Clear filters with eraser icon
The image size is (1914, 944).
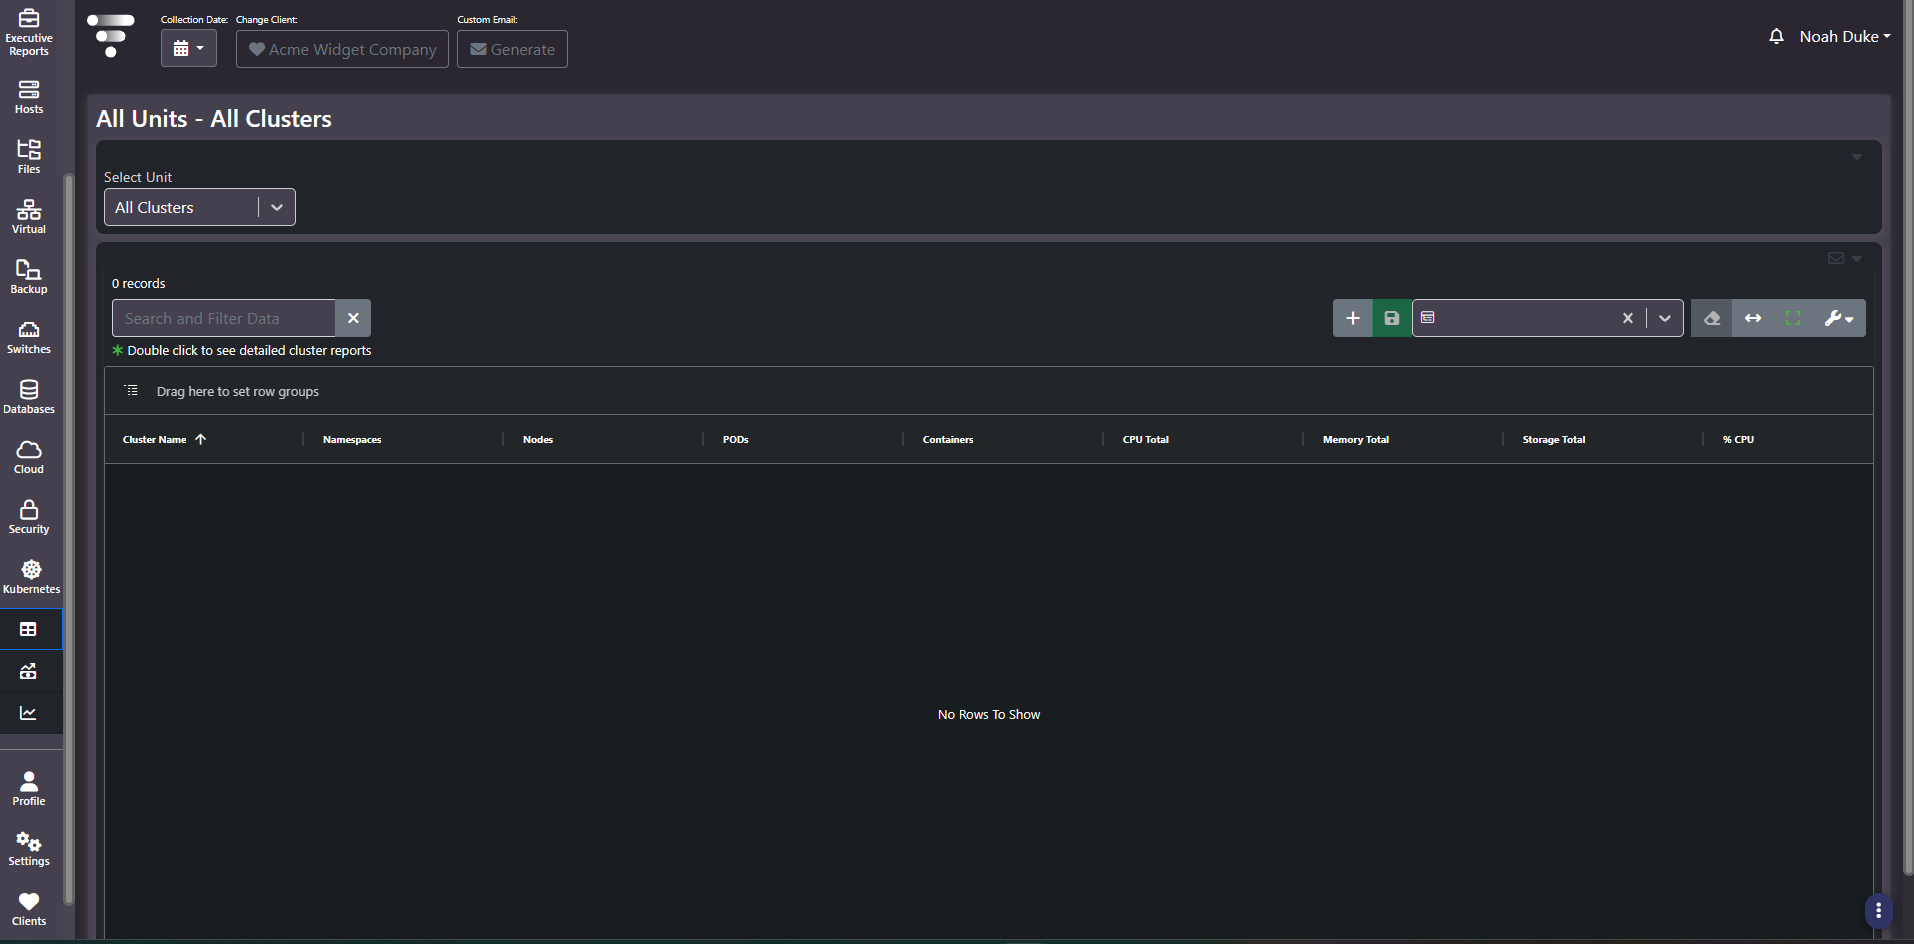click(1712, 318)
